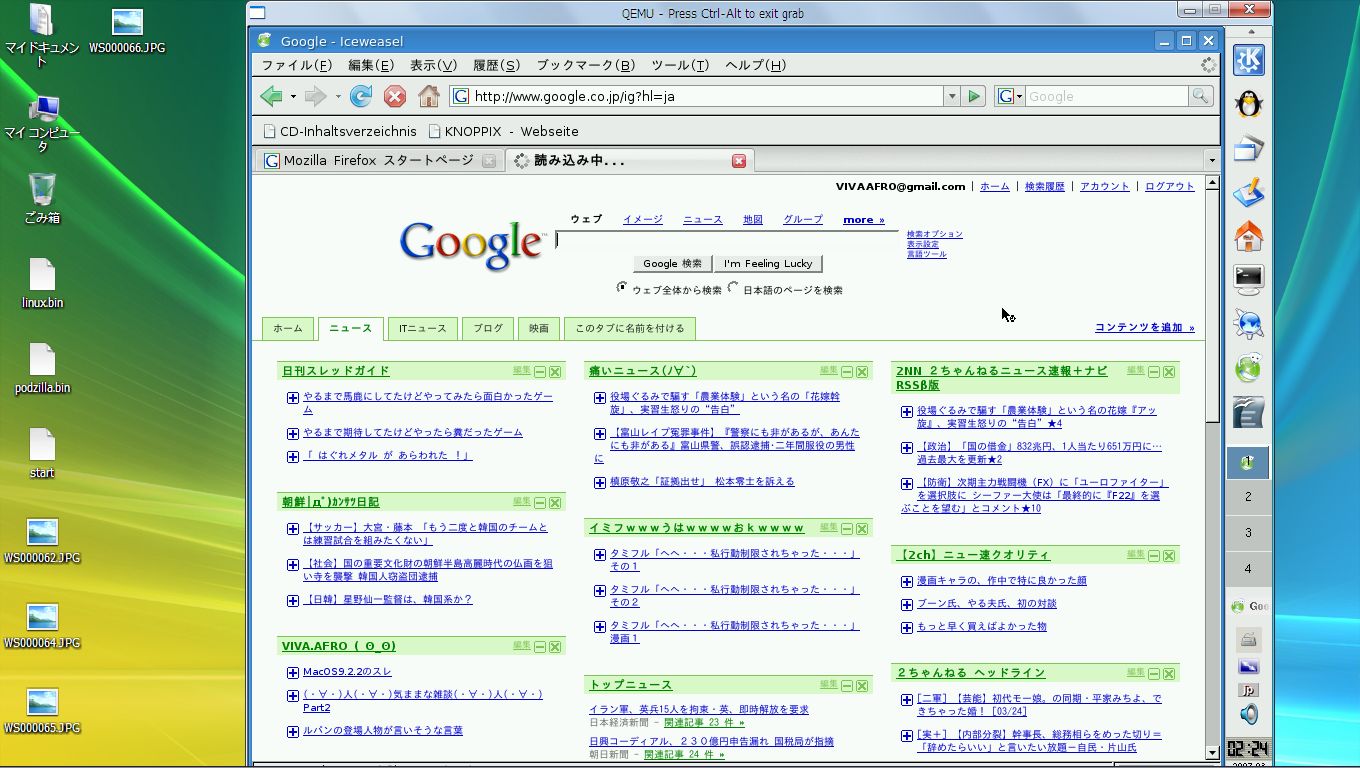Open the KDE K menu

pos(1248,60)
